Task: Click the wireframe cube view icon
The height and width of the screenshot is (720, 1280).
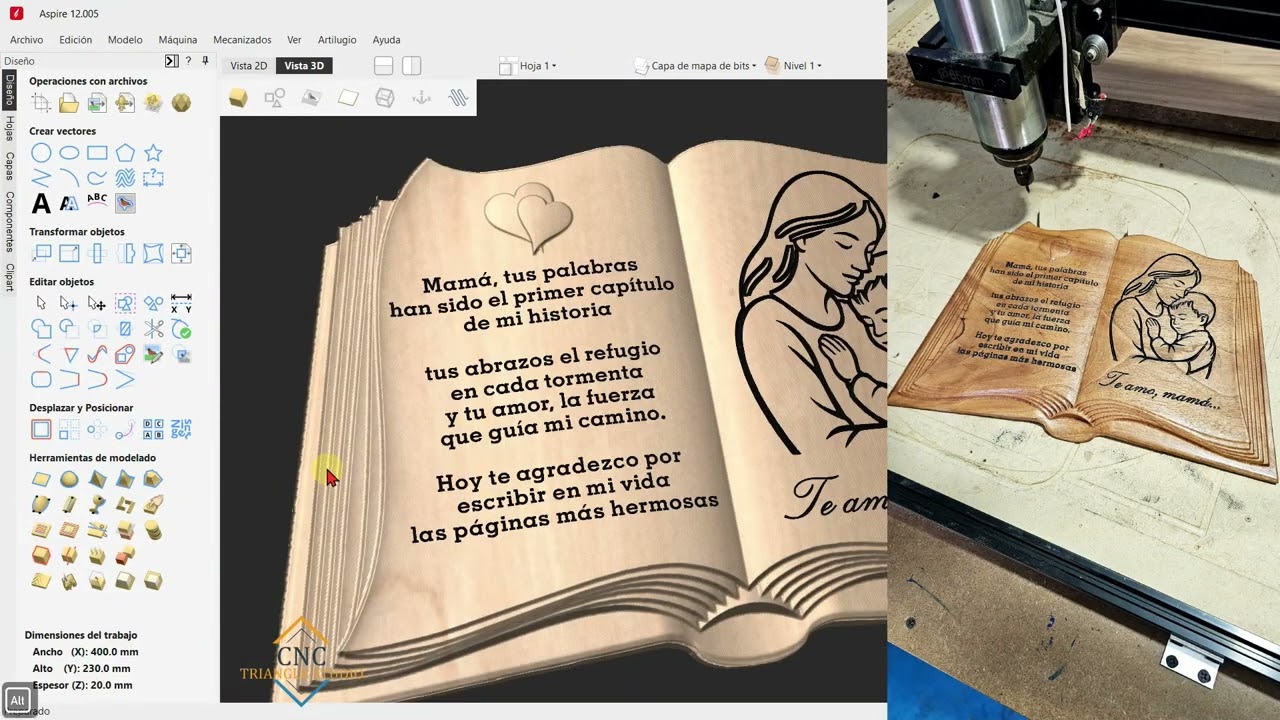Action: coord(384,97)
